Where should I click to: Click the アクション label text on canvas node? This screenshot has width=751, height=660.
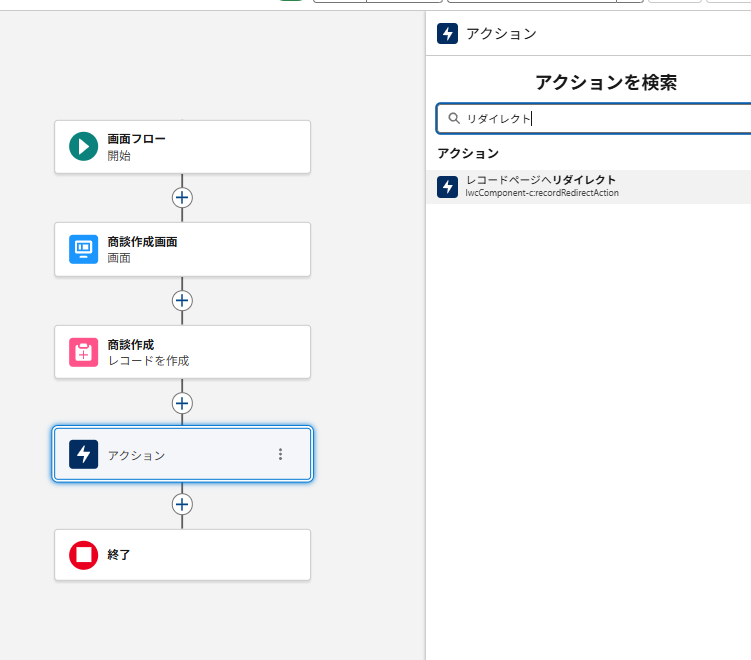(136, 455)
